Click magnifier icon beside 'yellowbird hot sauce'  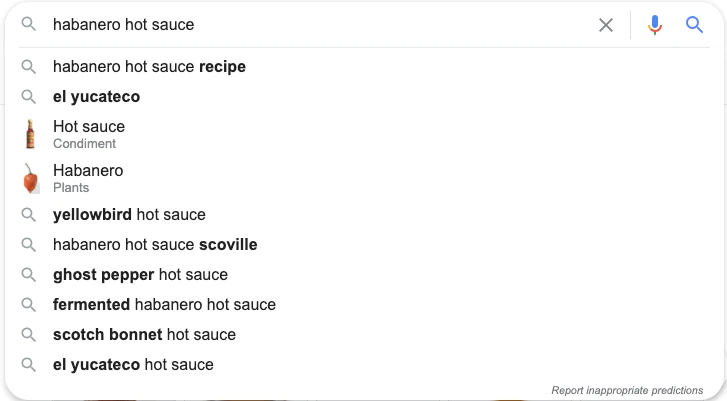coord(29,214)
